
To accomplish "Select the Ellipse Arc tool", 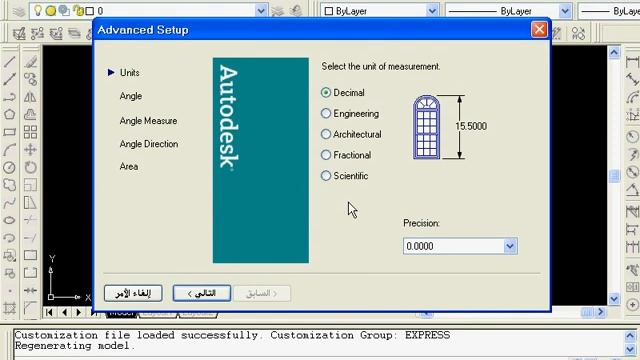I will pos(10,238).
